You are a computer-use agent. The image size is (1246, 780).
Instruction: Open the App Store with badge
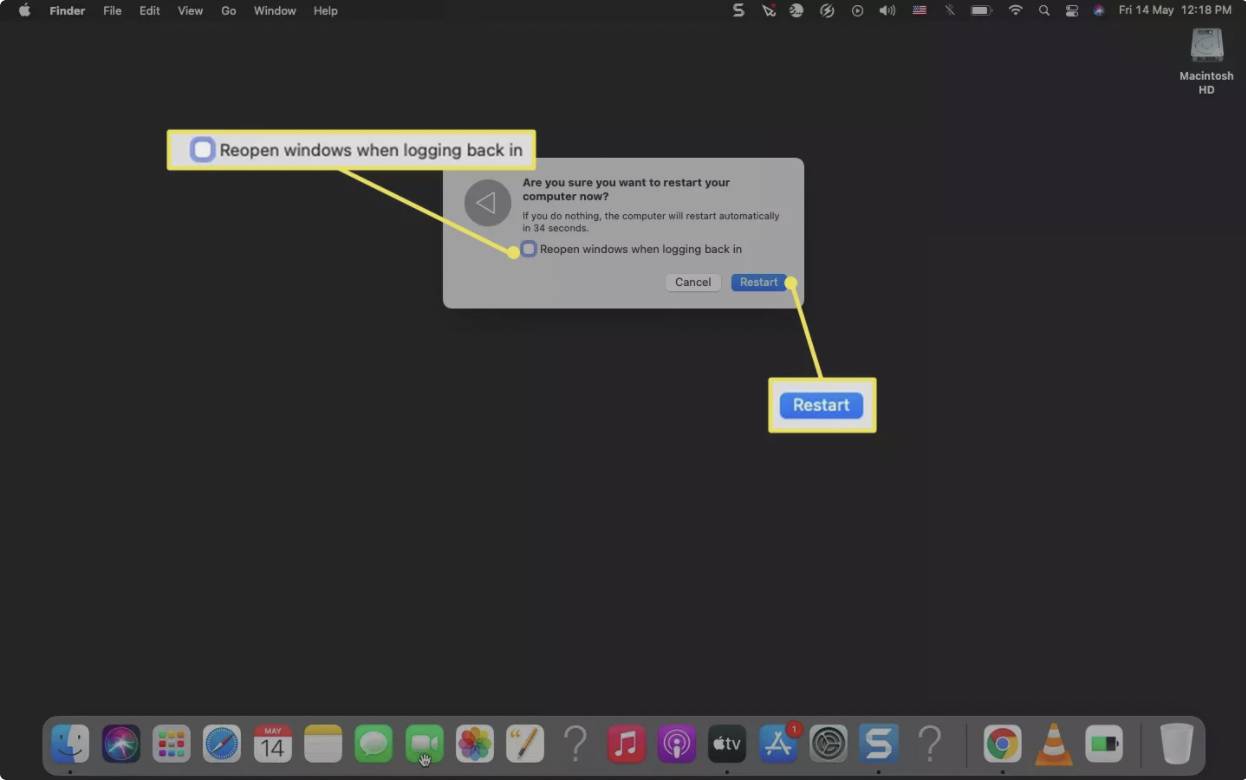point(778,744)
